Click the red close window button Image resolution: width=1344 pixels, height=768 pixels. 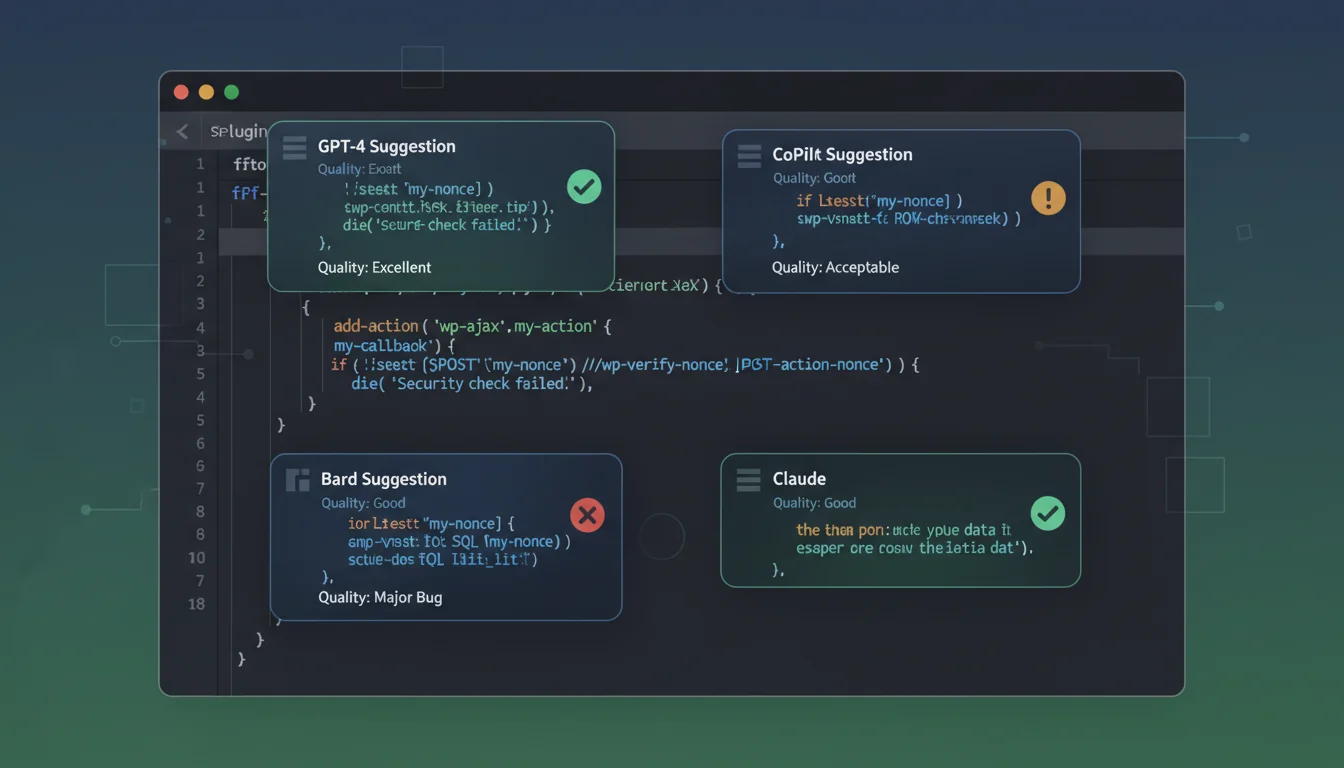point(181,92)
